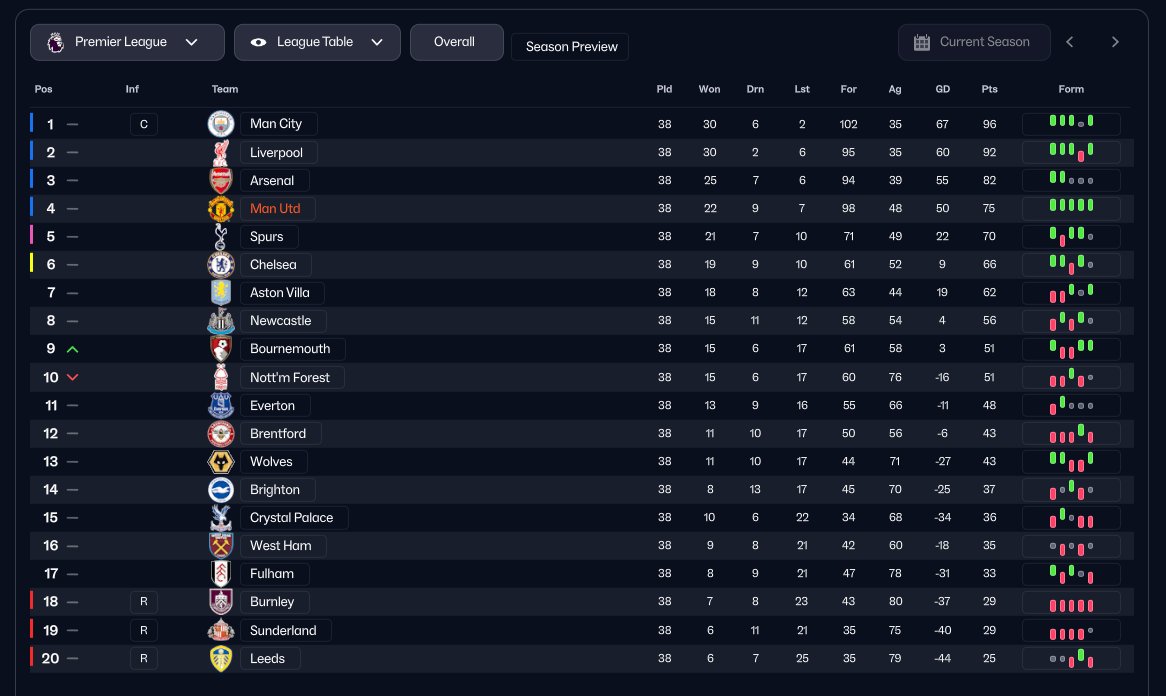Open the Man Utd team link
1166x696 pixels.
click(x=276, y=208)
